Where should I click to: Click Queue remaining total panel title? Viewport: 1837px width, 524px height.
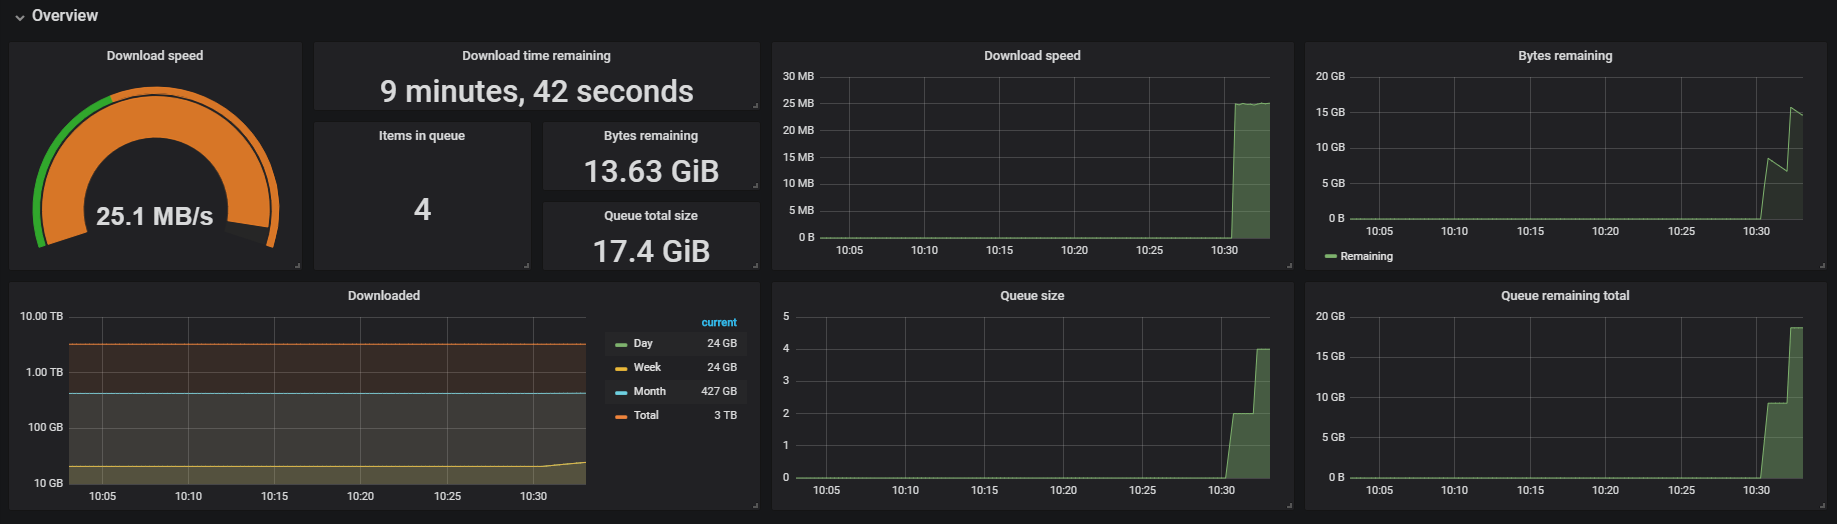tap(1565, 296)
